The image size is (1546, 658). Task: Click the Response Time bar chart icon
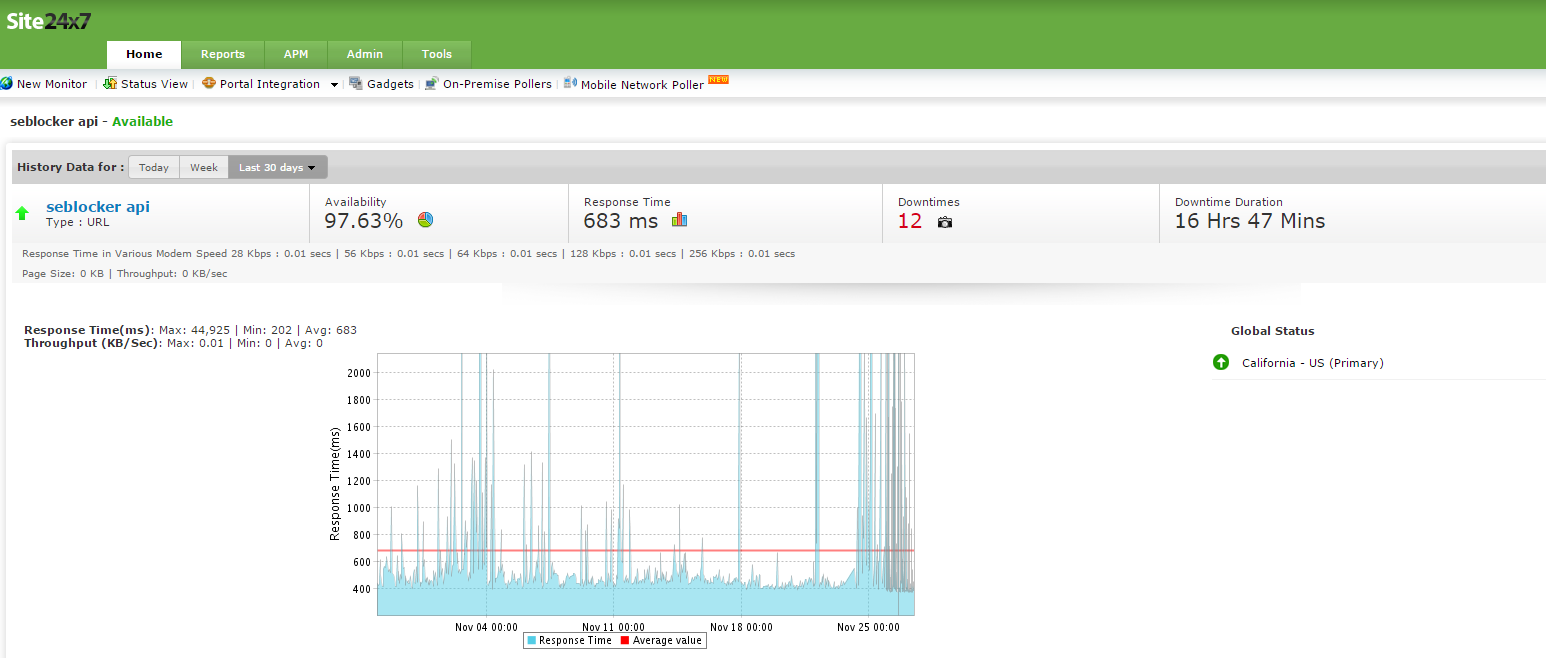[x=680, y=220]
